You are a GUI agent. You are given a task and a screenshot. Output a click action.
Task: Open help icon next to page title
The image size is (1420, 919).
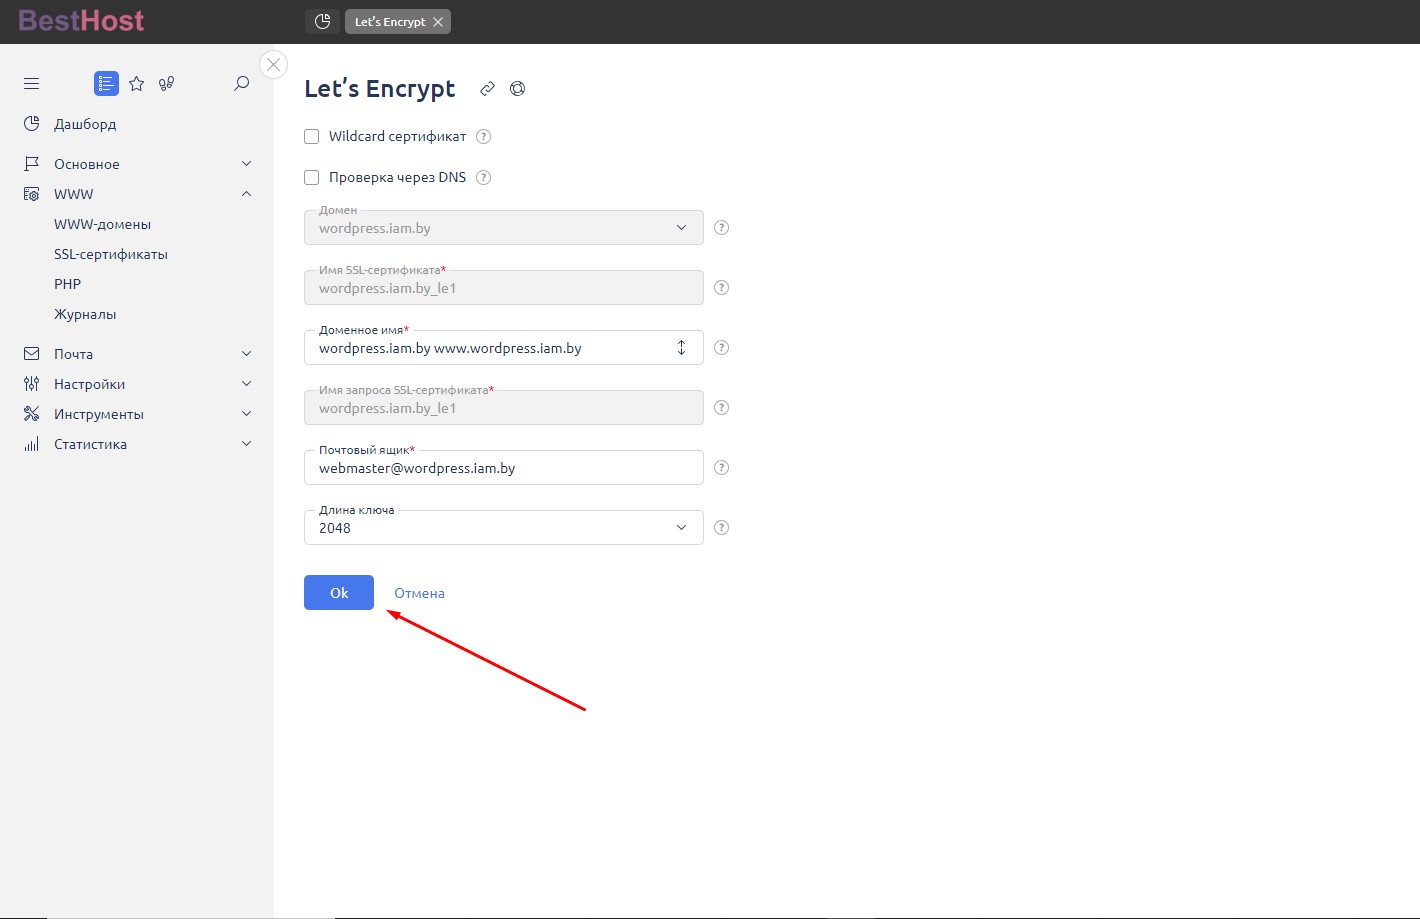click(517, 89)
